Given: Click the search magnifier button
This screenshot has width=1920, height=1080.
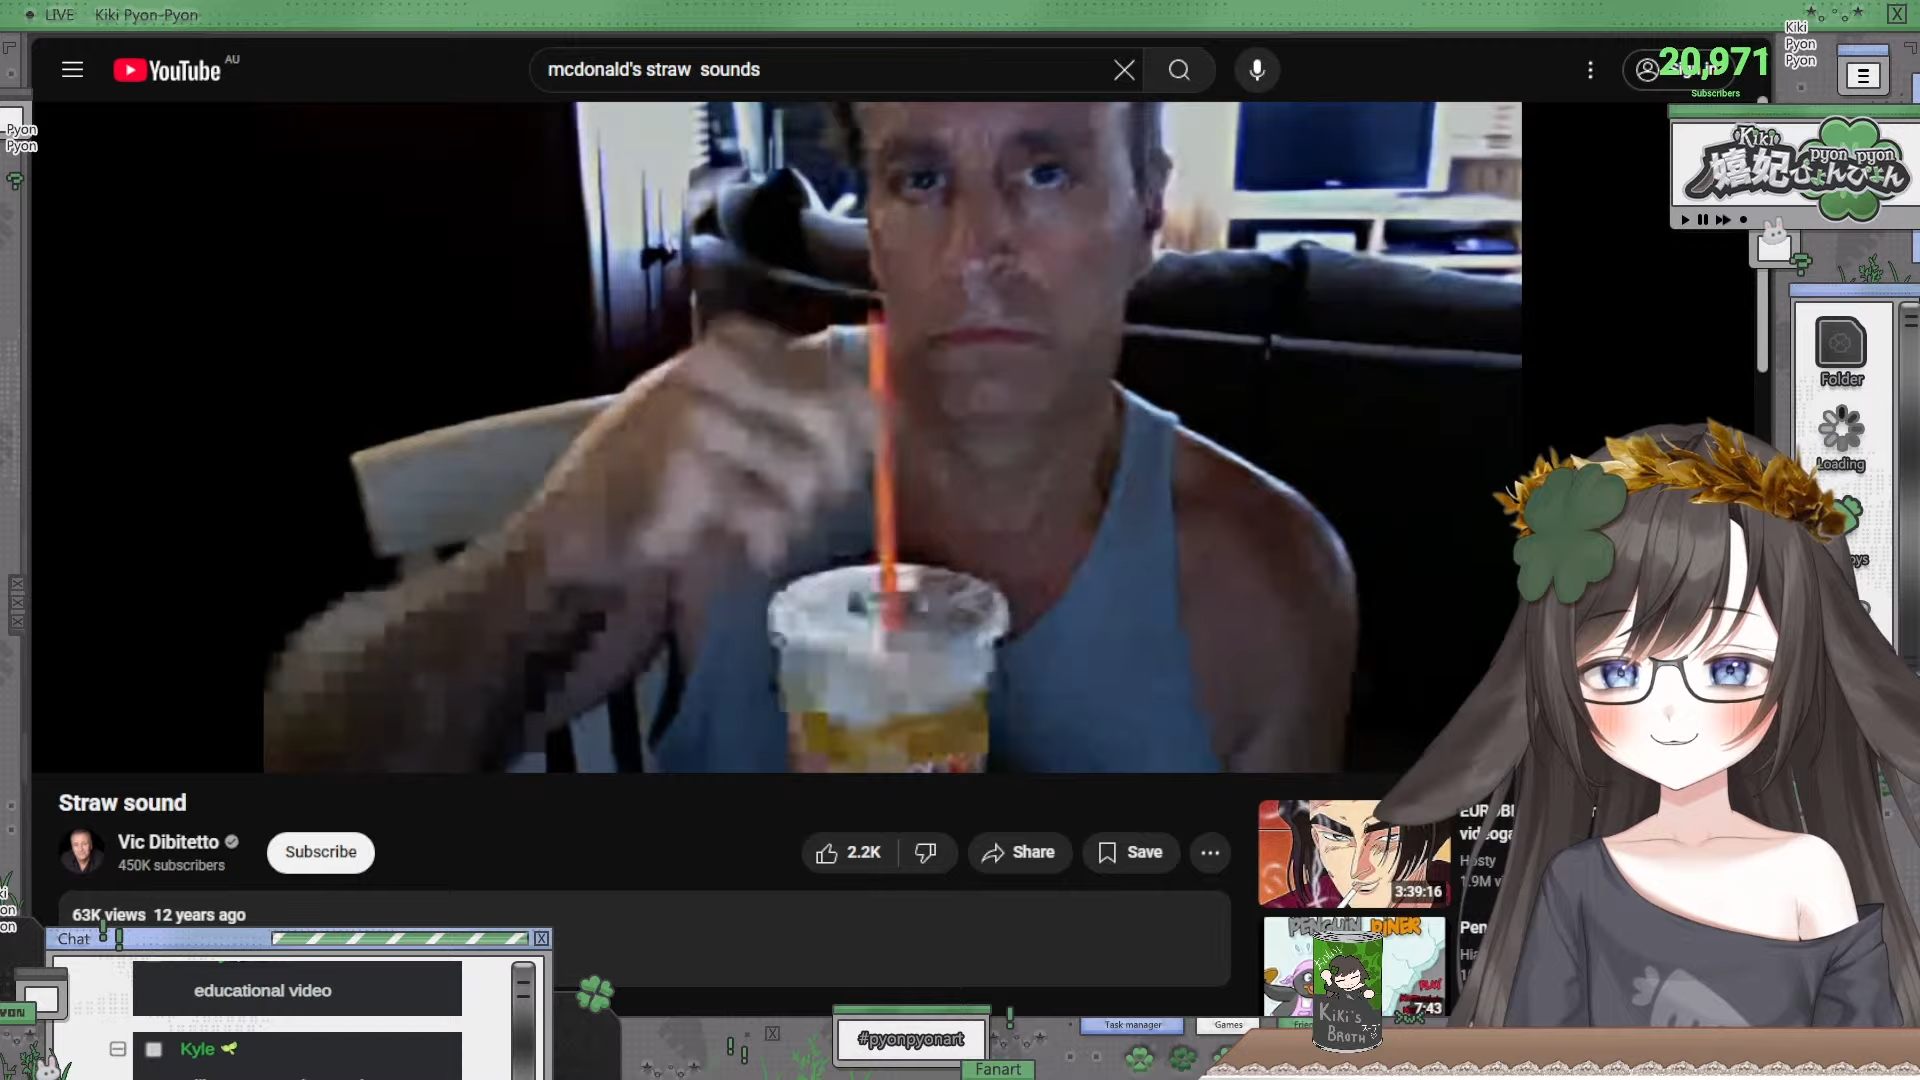Looking at the screenshot, I should pyautogui.click(x=1179, y=70).
